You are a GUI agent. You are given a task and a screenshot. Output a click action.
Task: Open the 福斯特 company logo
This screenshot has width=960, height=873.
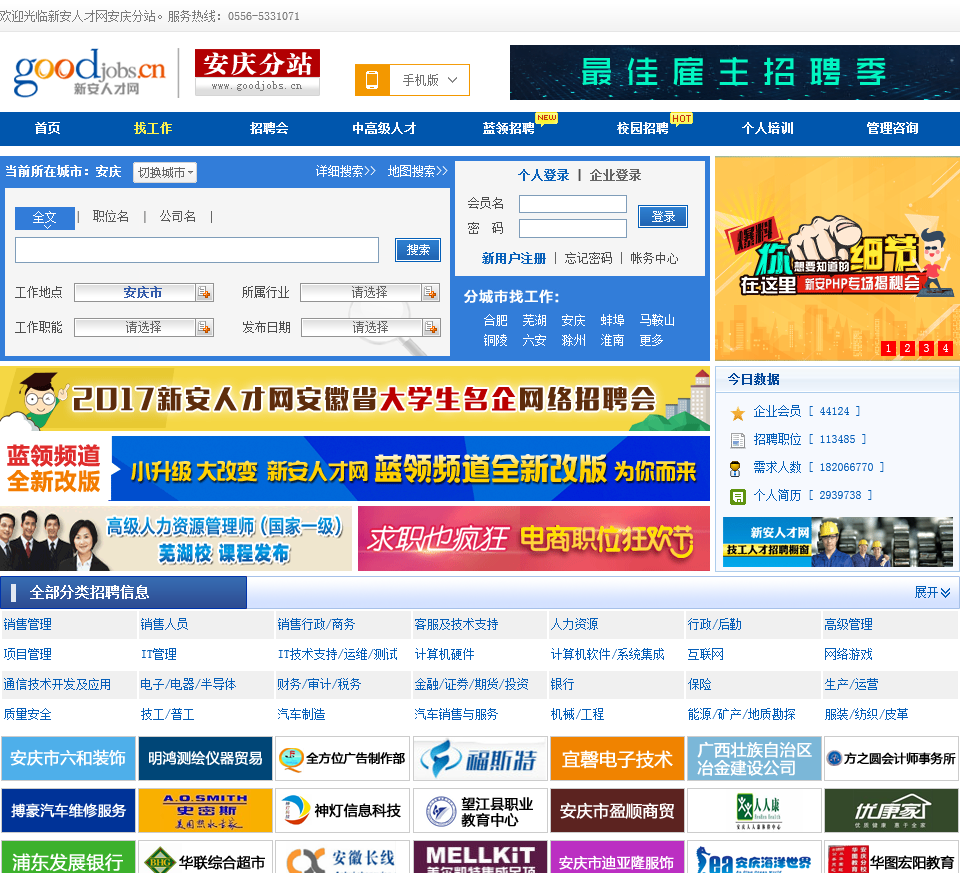pyautogui.click(x=480, y=759)
